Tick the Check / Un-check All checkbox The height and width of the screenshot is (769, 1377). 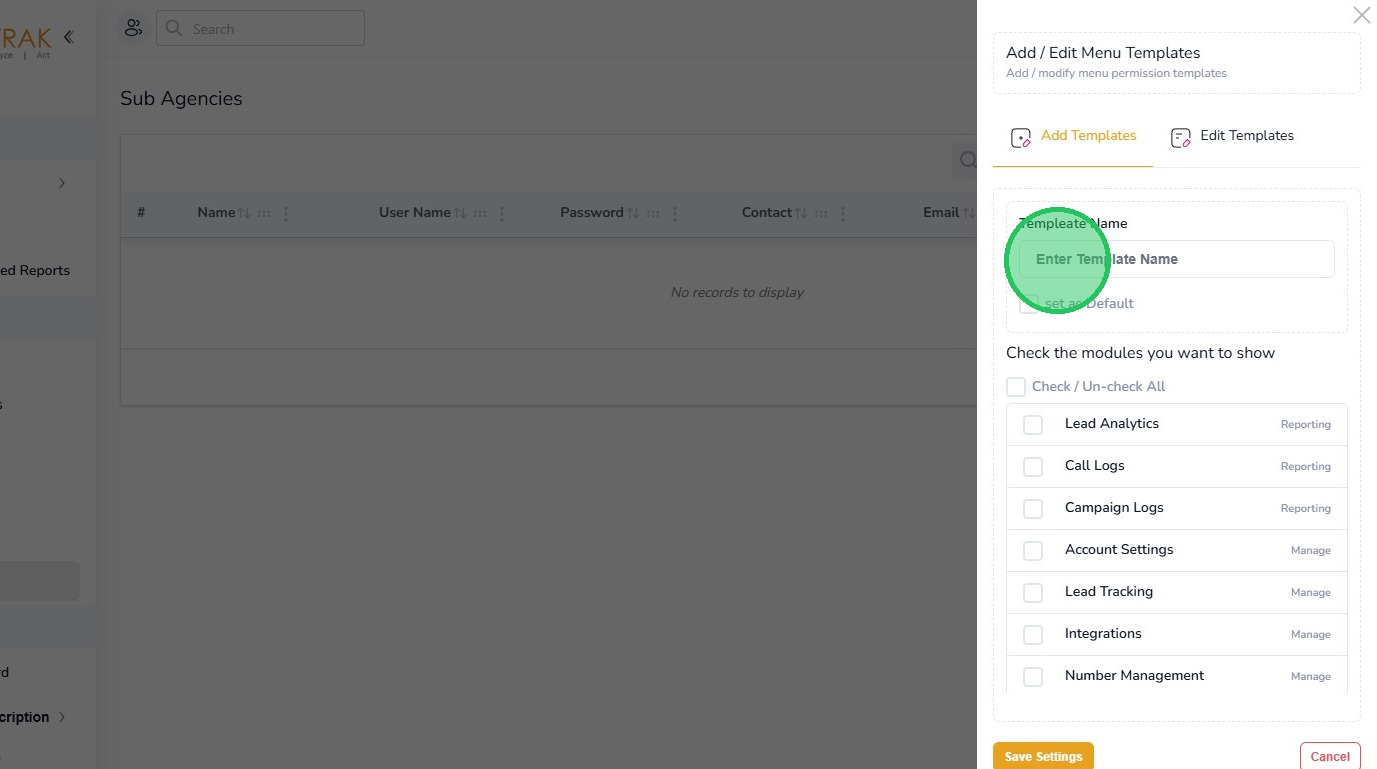[x=1016, y=386]
